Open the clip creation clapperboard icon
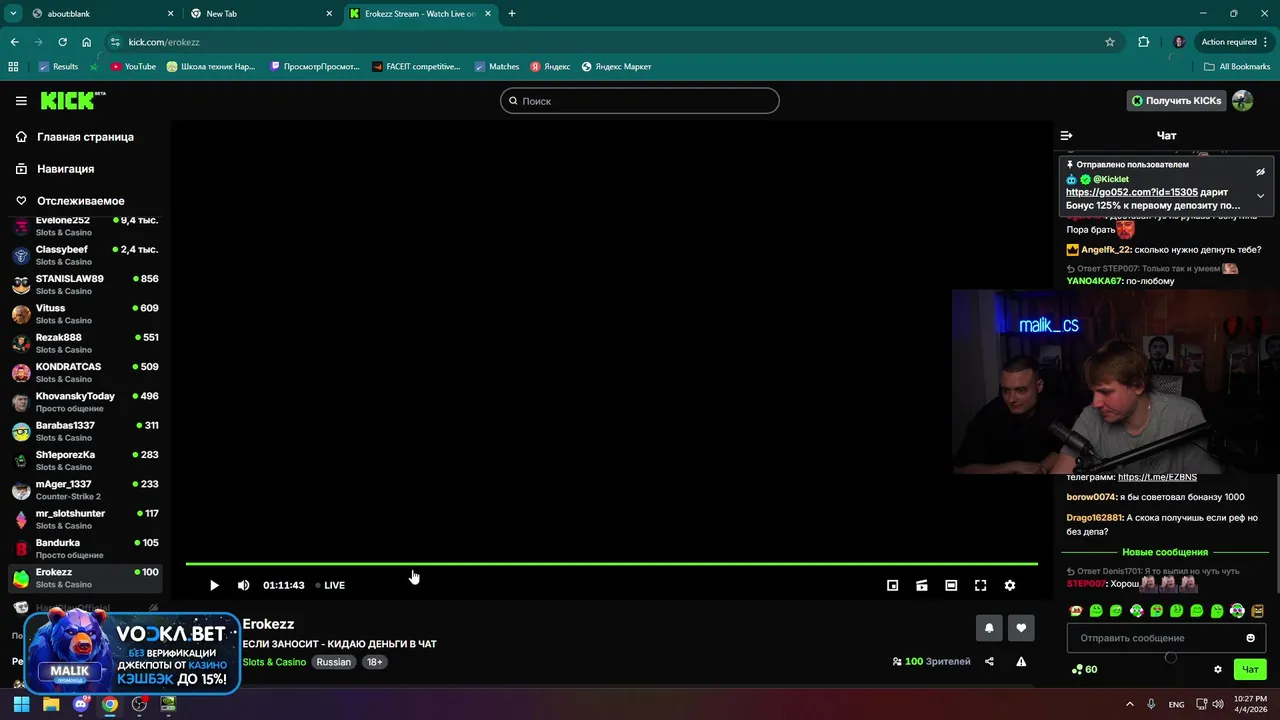The image size is (1280, 720). click(x=922, y=585)
